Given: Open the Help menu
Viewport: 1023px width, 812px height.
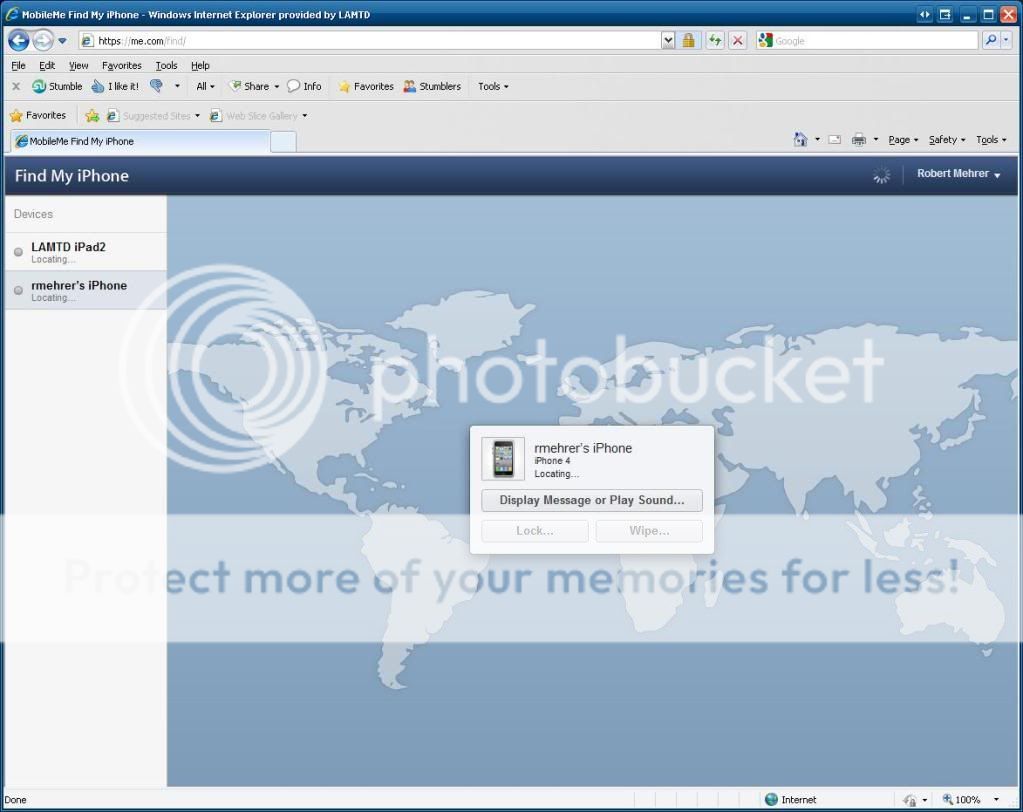Looking at the screenshot, I should (x=200, y=65).
